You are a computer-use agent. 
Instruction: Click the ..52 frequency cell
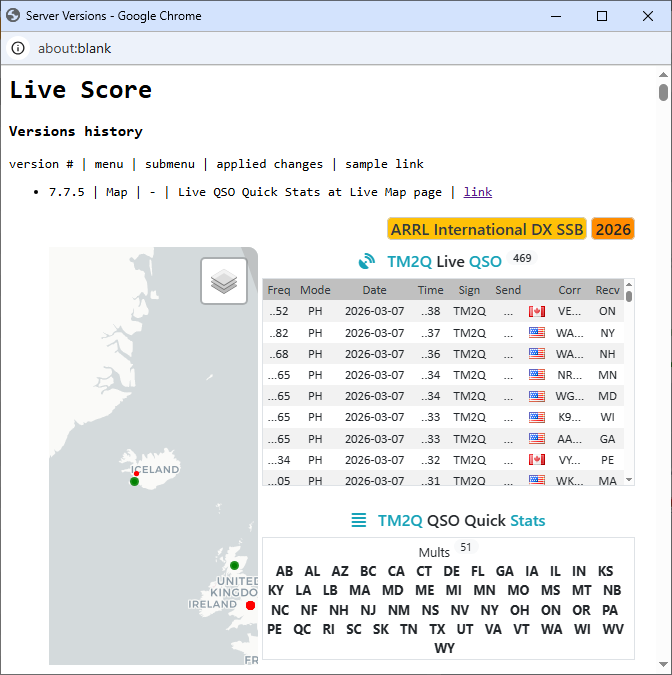279,311
